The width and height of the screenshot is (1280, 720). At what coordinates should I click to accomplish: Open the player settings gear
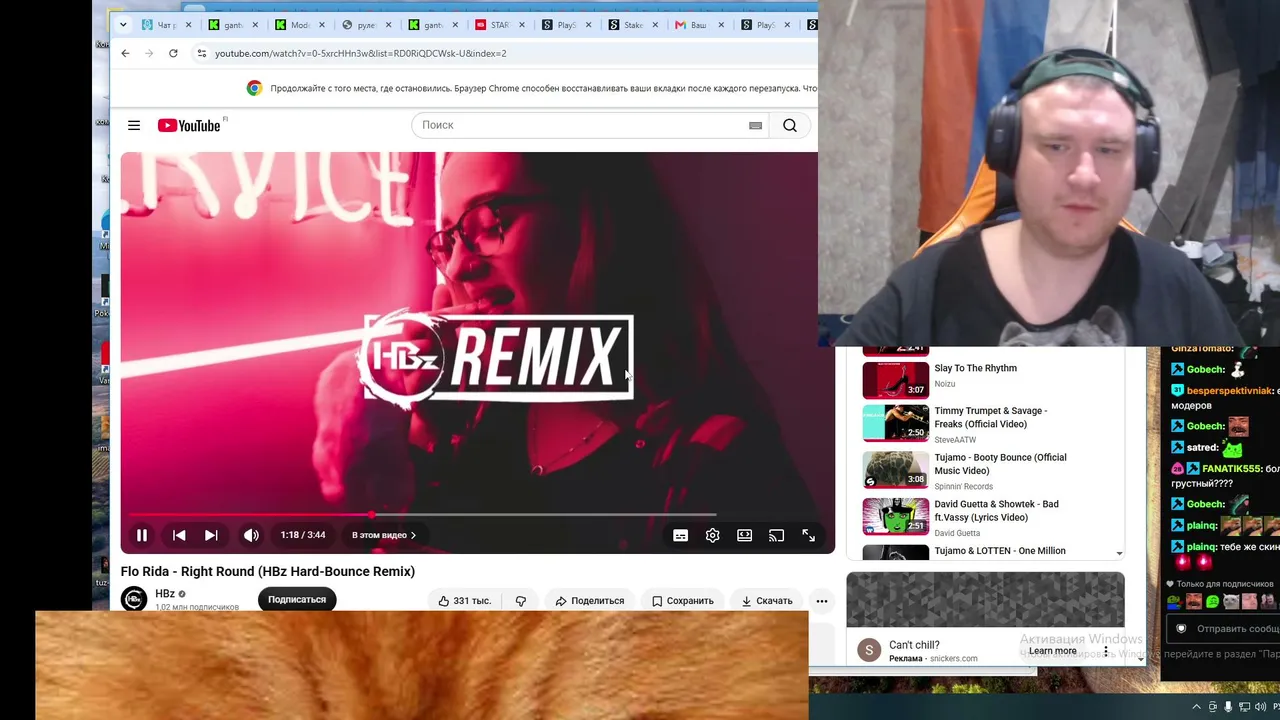[712, 535]
